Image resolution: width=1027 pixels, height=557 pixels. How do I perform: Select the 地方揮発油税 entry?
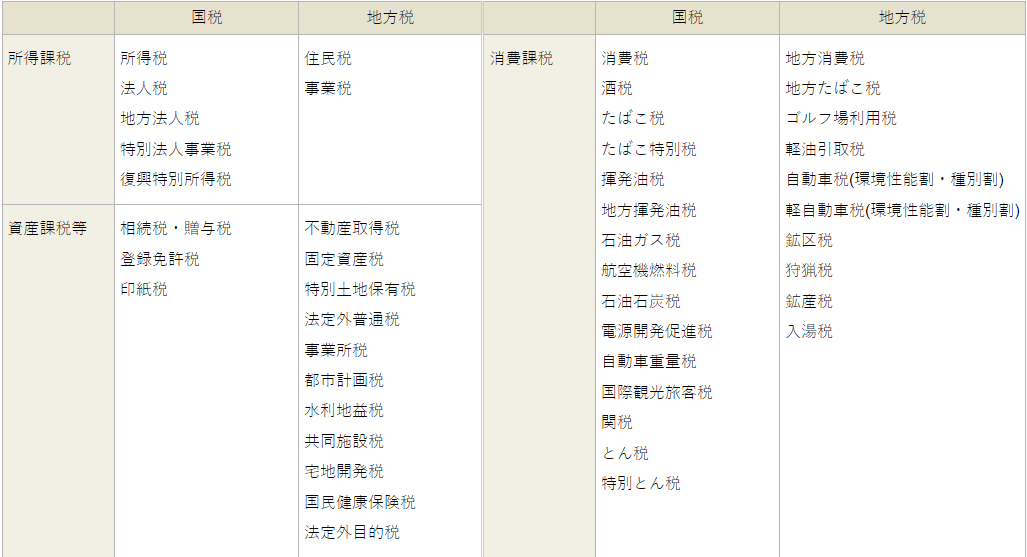coord(649,210)
